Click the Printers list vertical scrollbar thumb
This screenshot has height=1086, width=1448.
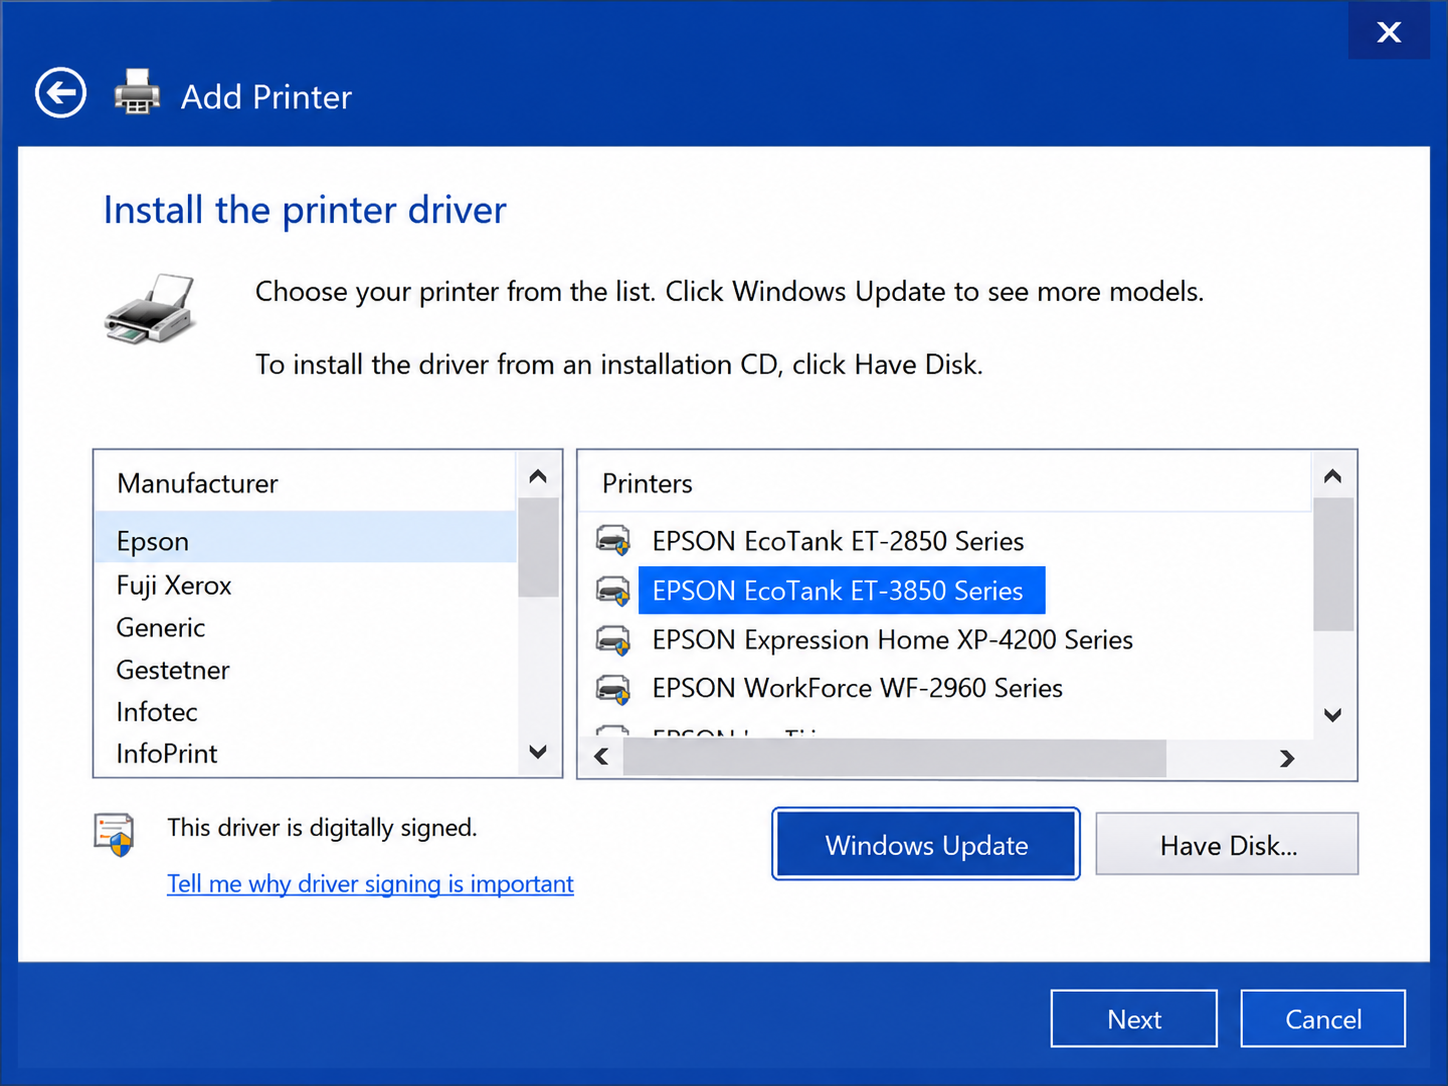pyautogui.click(x=1333, y=565)
